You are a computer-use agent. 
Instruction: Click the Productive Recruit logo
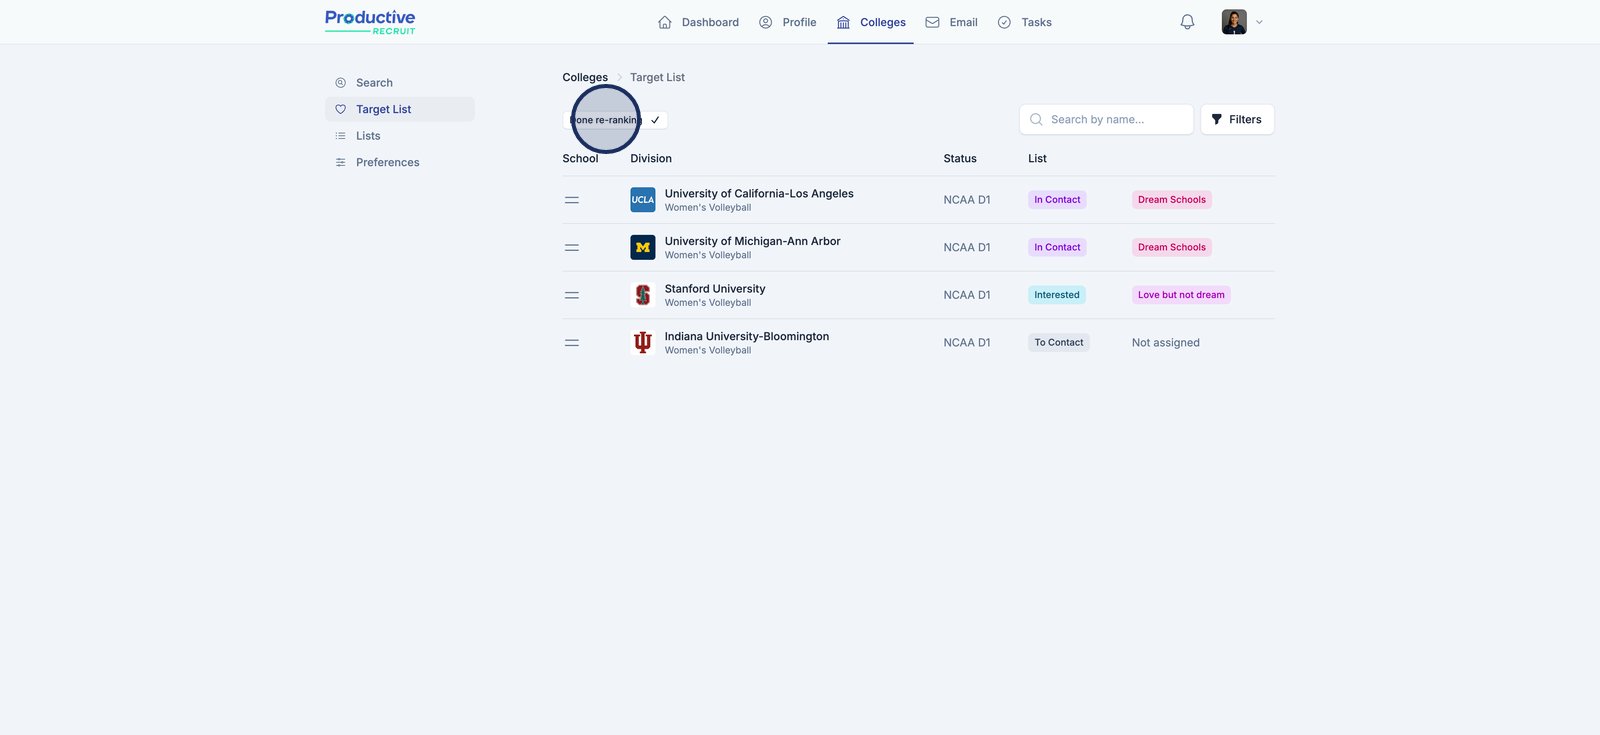[370, 22]
